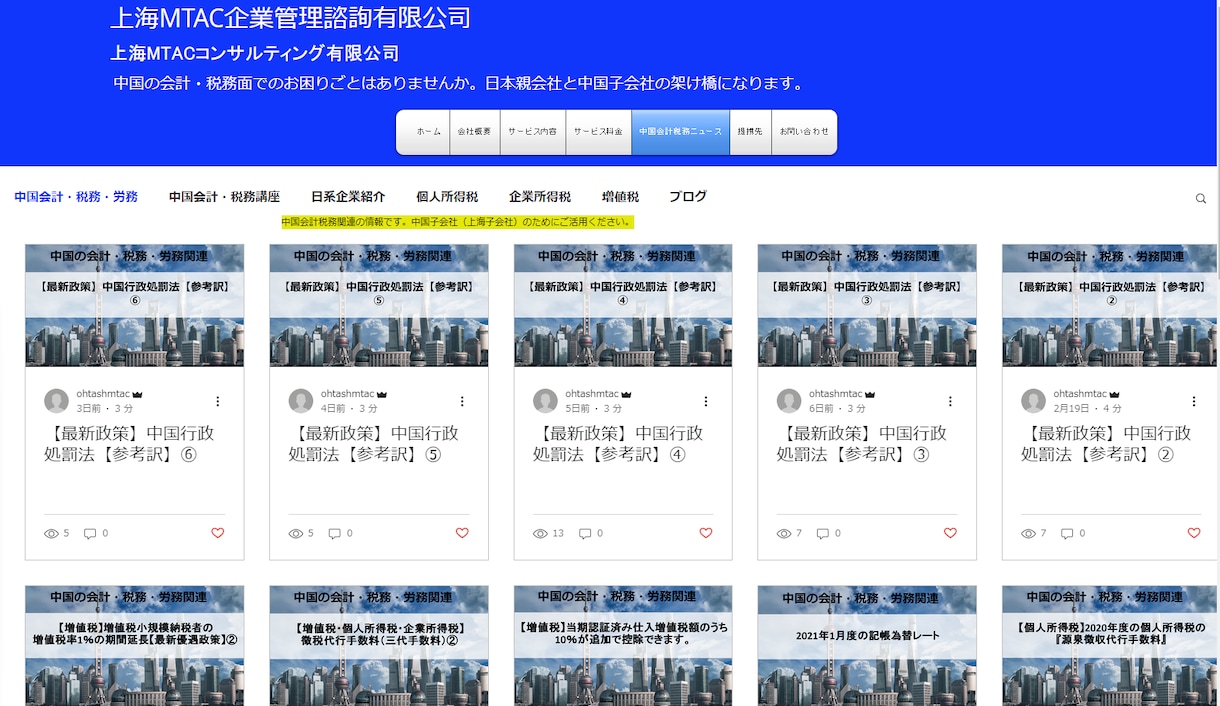Viewport: 1220px width, 706px height.
Task: Open more options for 行政処罰法 ⑥ post
Action: [218, 401]
